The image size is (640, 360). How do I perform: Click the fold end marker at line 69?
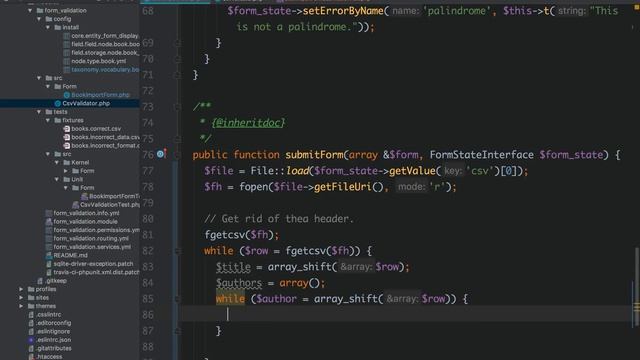click(177, 42)
